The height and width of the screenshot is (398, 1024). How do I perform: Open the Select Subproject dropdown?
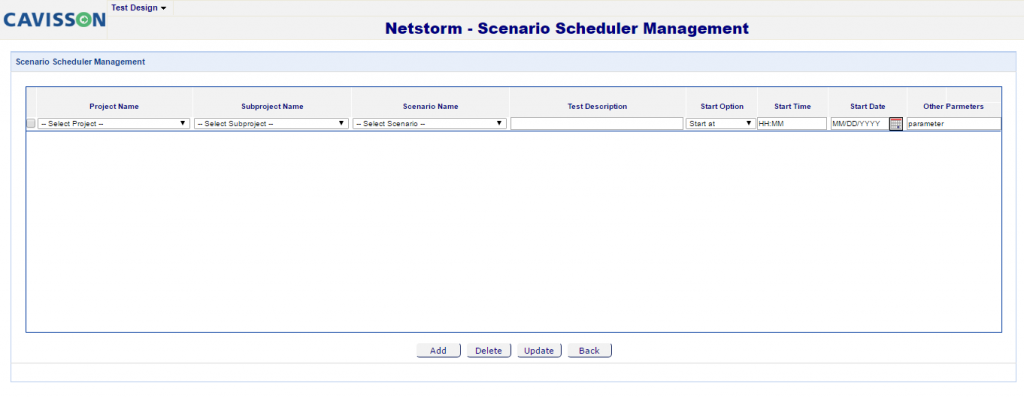pyautogui.click(x=271, y=124)
